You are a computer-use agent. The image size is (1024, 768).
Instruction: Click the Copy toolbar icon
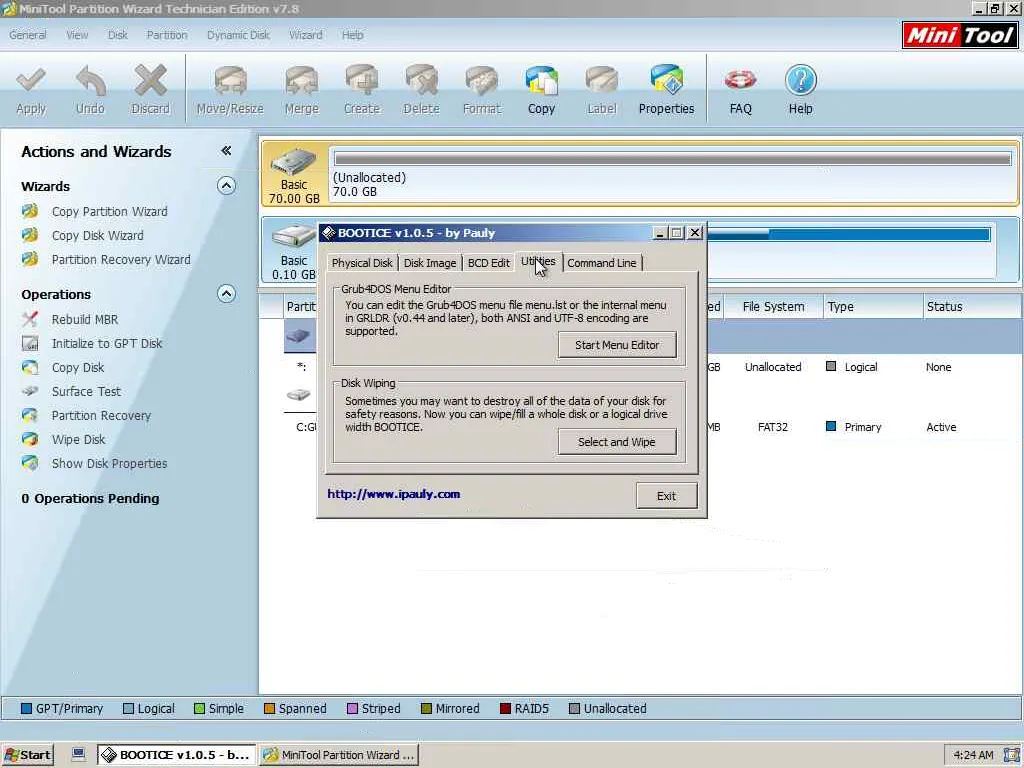pyautogui.click(x=541, y=91)
